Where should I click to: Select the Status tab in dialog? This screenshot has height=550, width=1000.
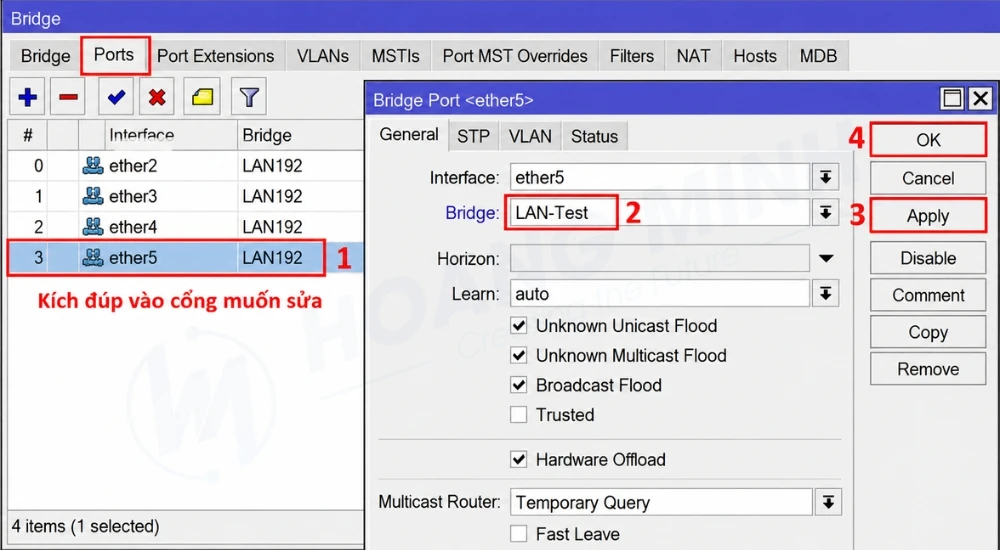(594, 136)
